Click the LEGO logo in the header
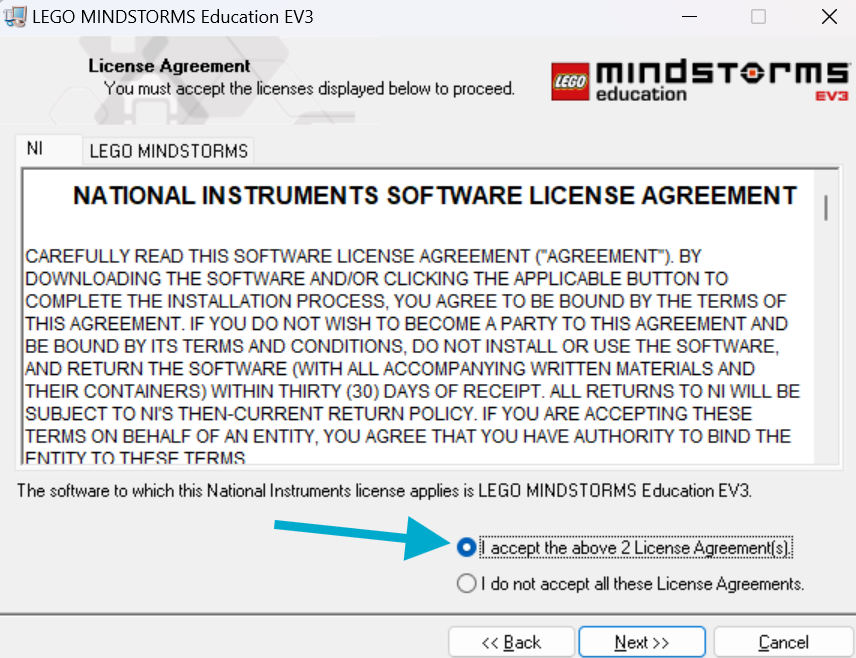Screen dimensions: 856x658 click(x=570, y=81)
